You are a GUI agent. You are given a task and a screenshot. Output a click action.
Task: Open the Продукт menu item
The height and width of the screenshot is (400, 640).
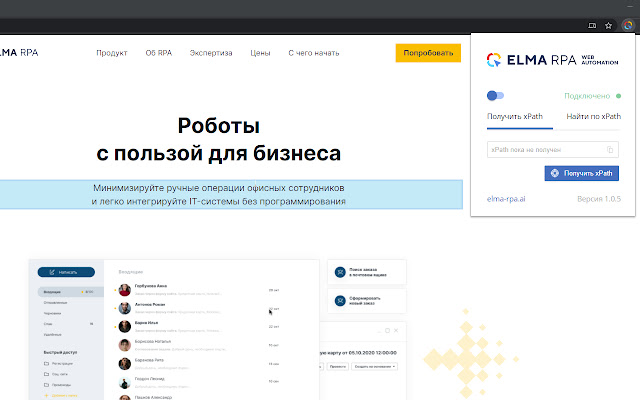[112, 53]
